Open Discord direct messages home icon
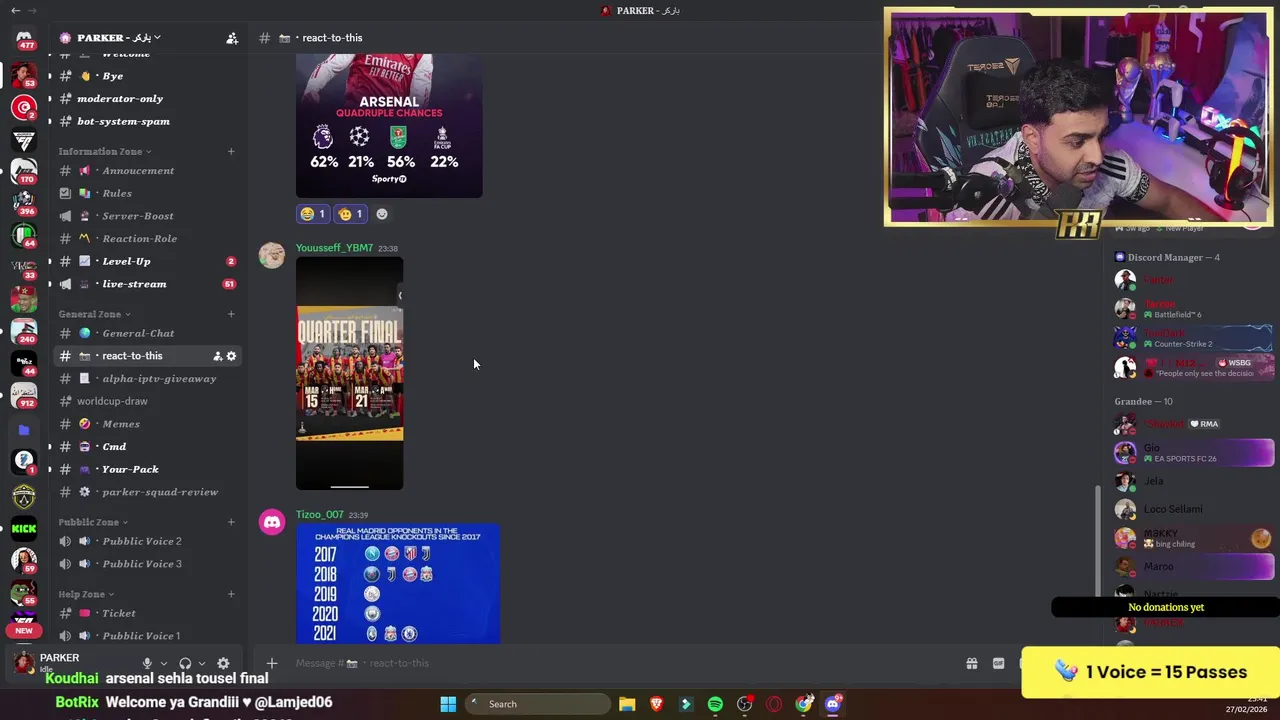The image size is (1280, 720). 24,40
